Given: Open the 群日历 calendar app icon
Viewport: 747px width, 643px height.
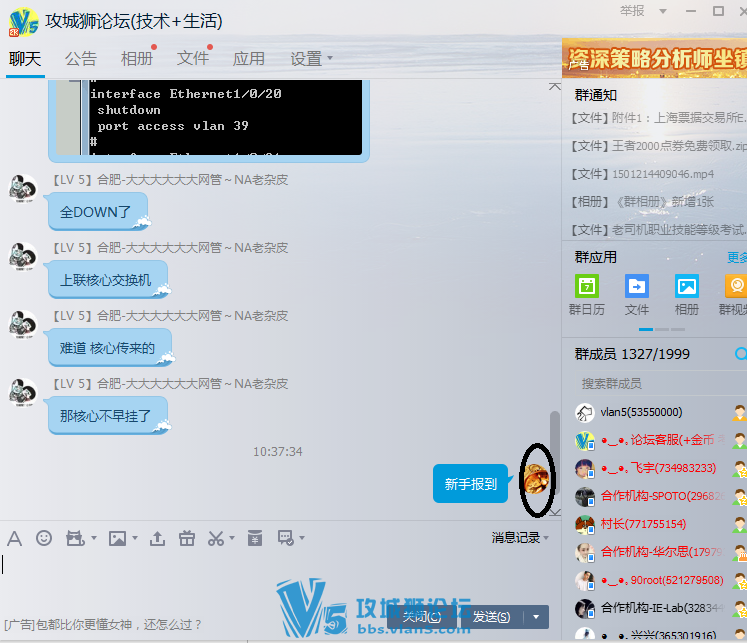Looking at the screenshot, I should click(x=587, y=286).
